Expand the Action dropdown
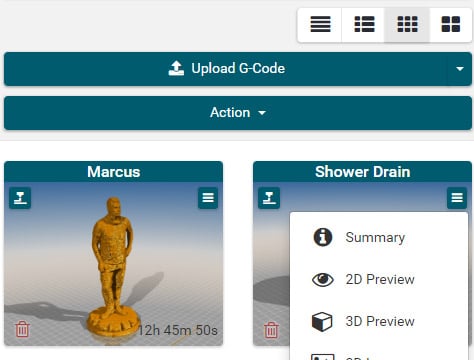This screenshot has width=474, height=360. coord(238,113)
